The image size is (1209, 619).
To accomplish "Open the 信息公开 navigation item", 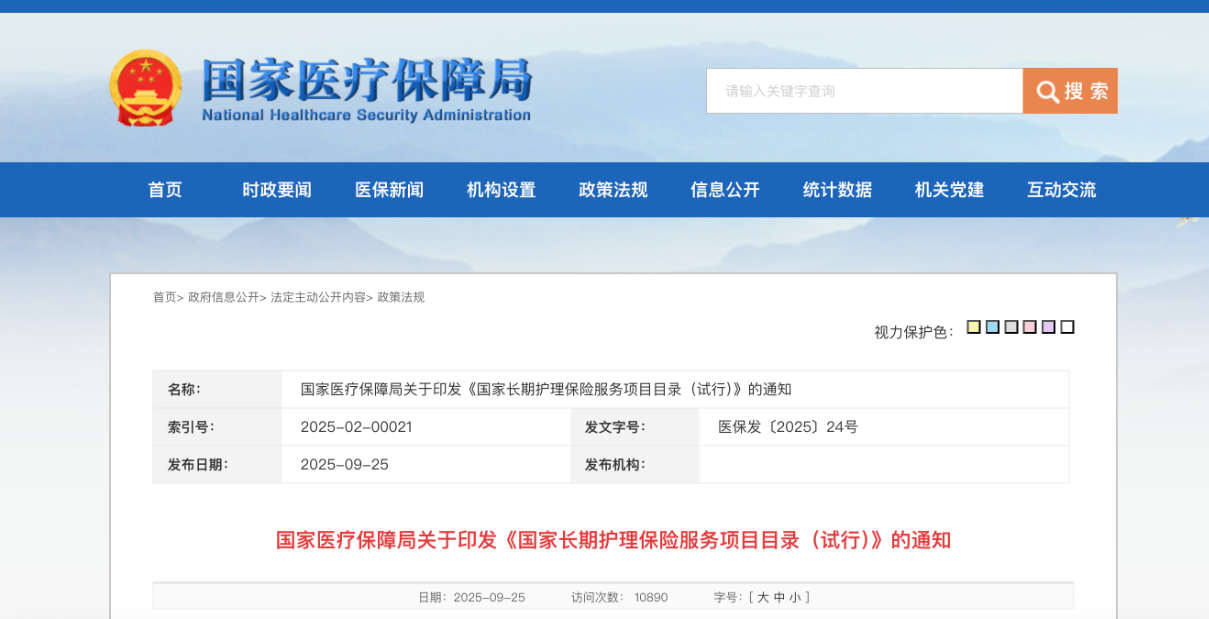I will click(725, 190).
